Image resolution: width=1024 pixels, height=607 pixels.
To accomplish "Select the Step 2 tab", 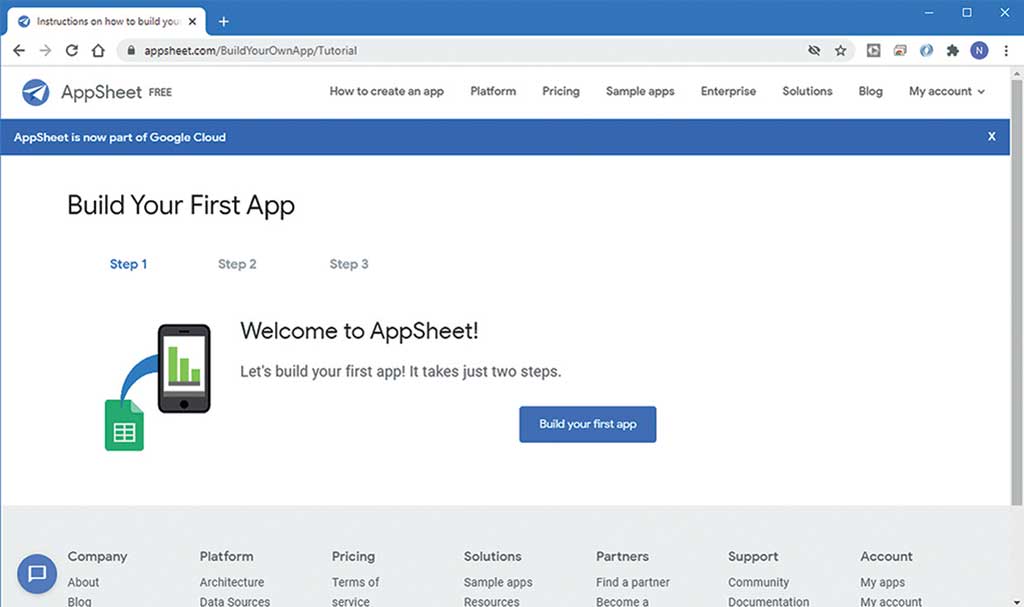I will (237, 264).
